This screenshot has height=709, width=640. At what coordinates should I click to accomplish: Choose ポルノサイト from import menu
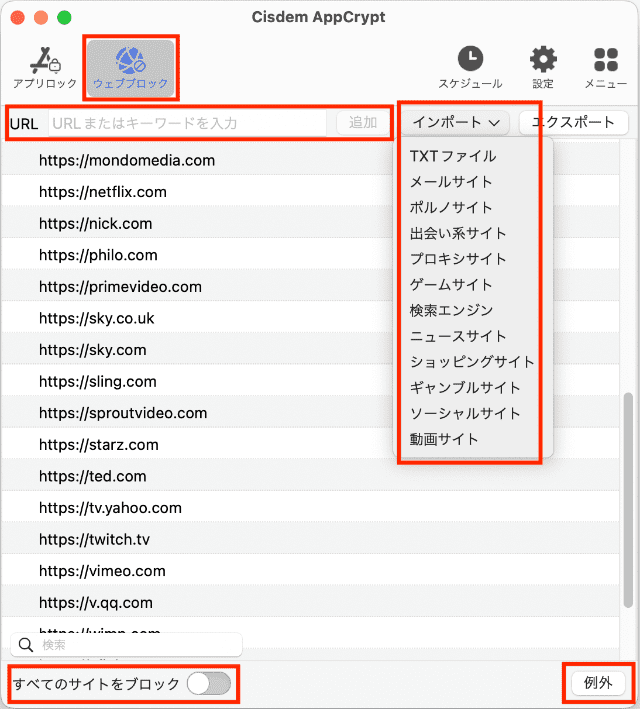tap(450, 208)
